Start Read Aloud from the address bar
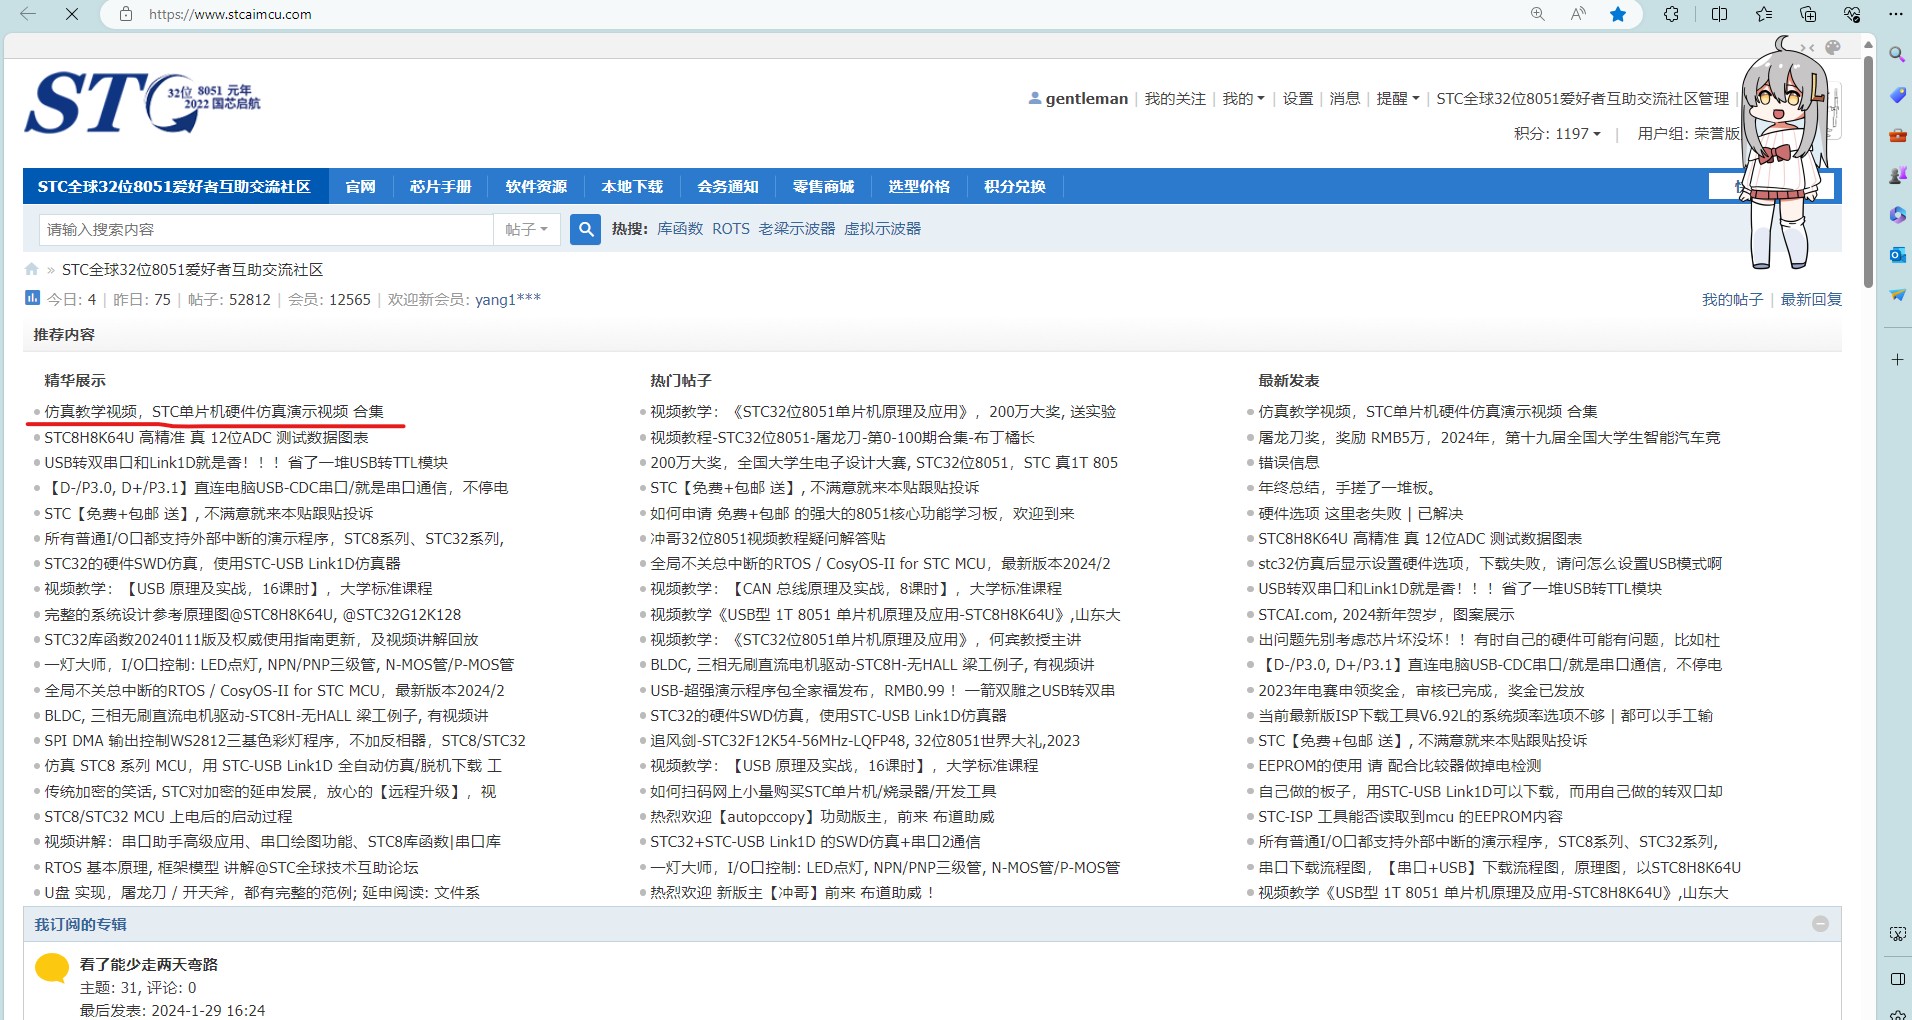The height and width of the screenshot is (1020, 1912). point(1578,14)
